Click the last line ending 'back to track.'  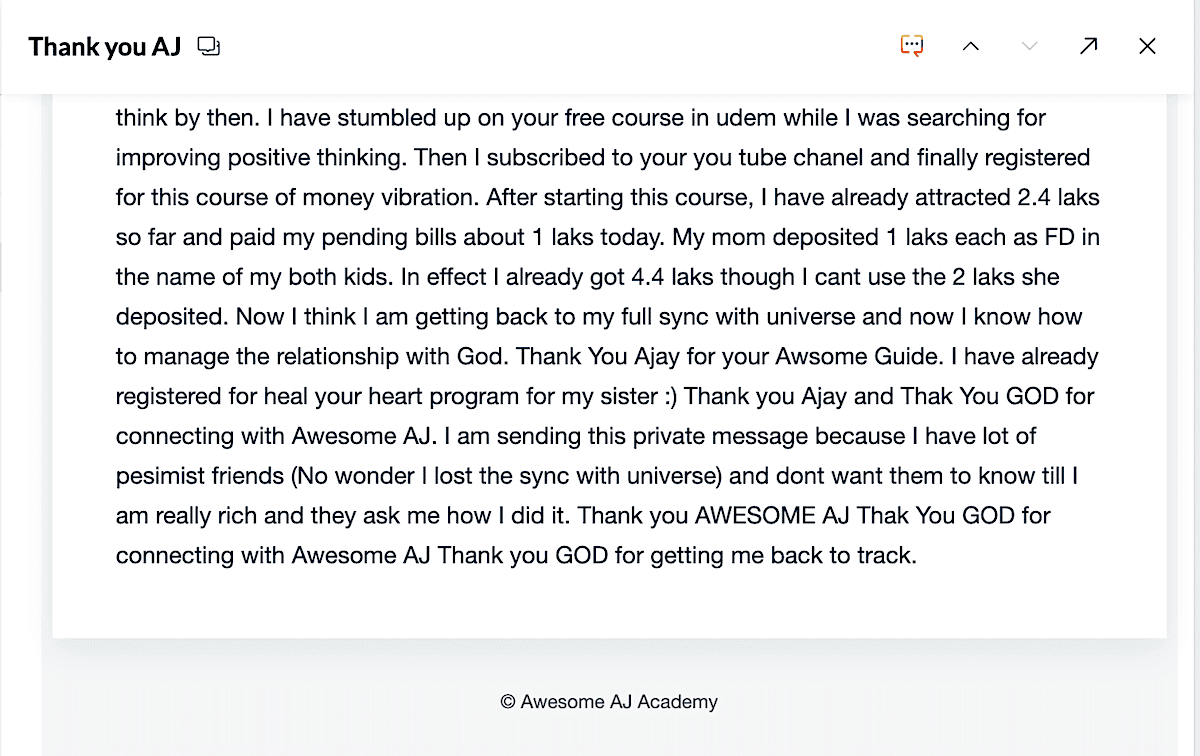(x=516, y=556)
